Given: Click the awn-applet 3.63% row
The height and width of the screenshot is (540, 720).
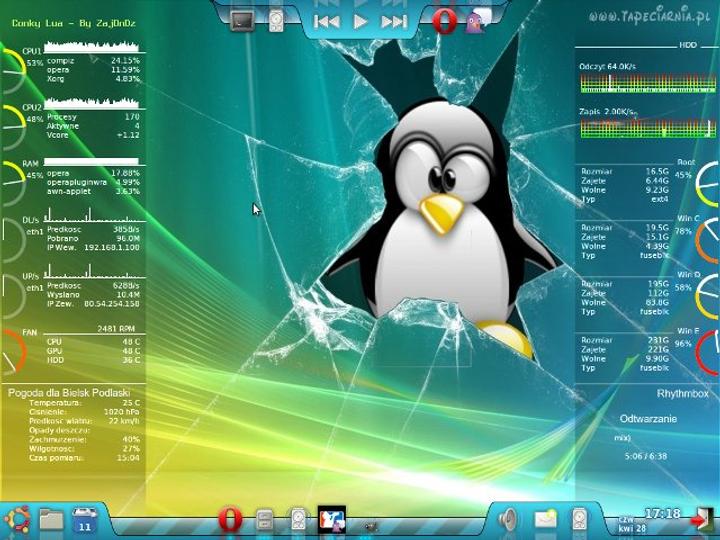Looking at the screenshot, I should click(93, 191).
